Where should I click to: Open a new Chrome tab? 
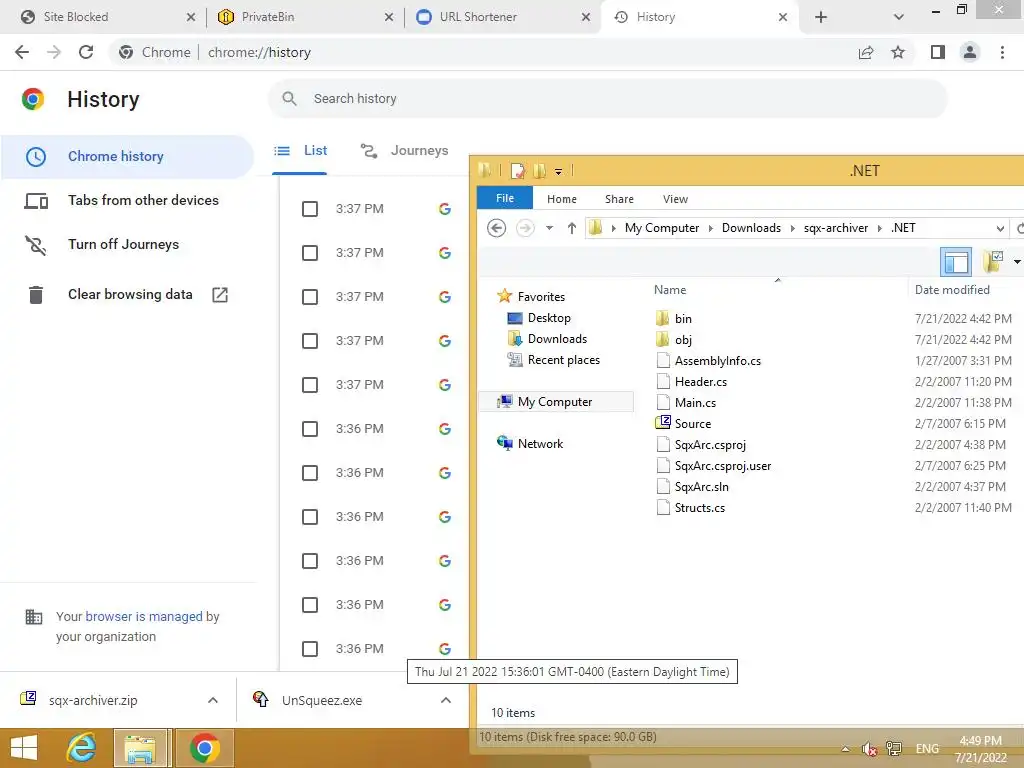[821, 17]
